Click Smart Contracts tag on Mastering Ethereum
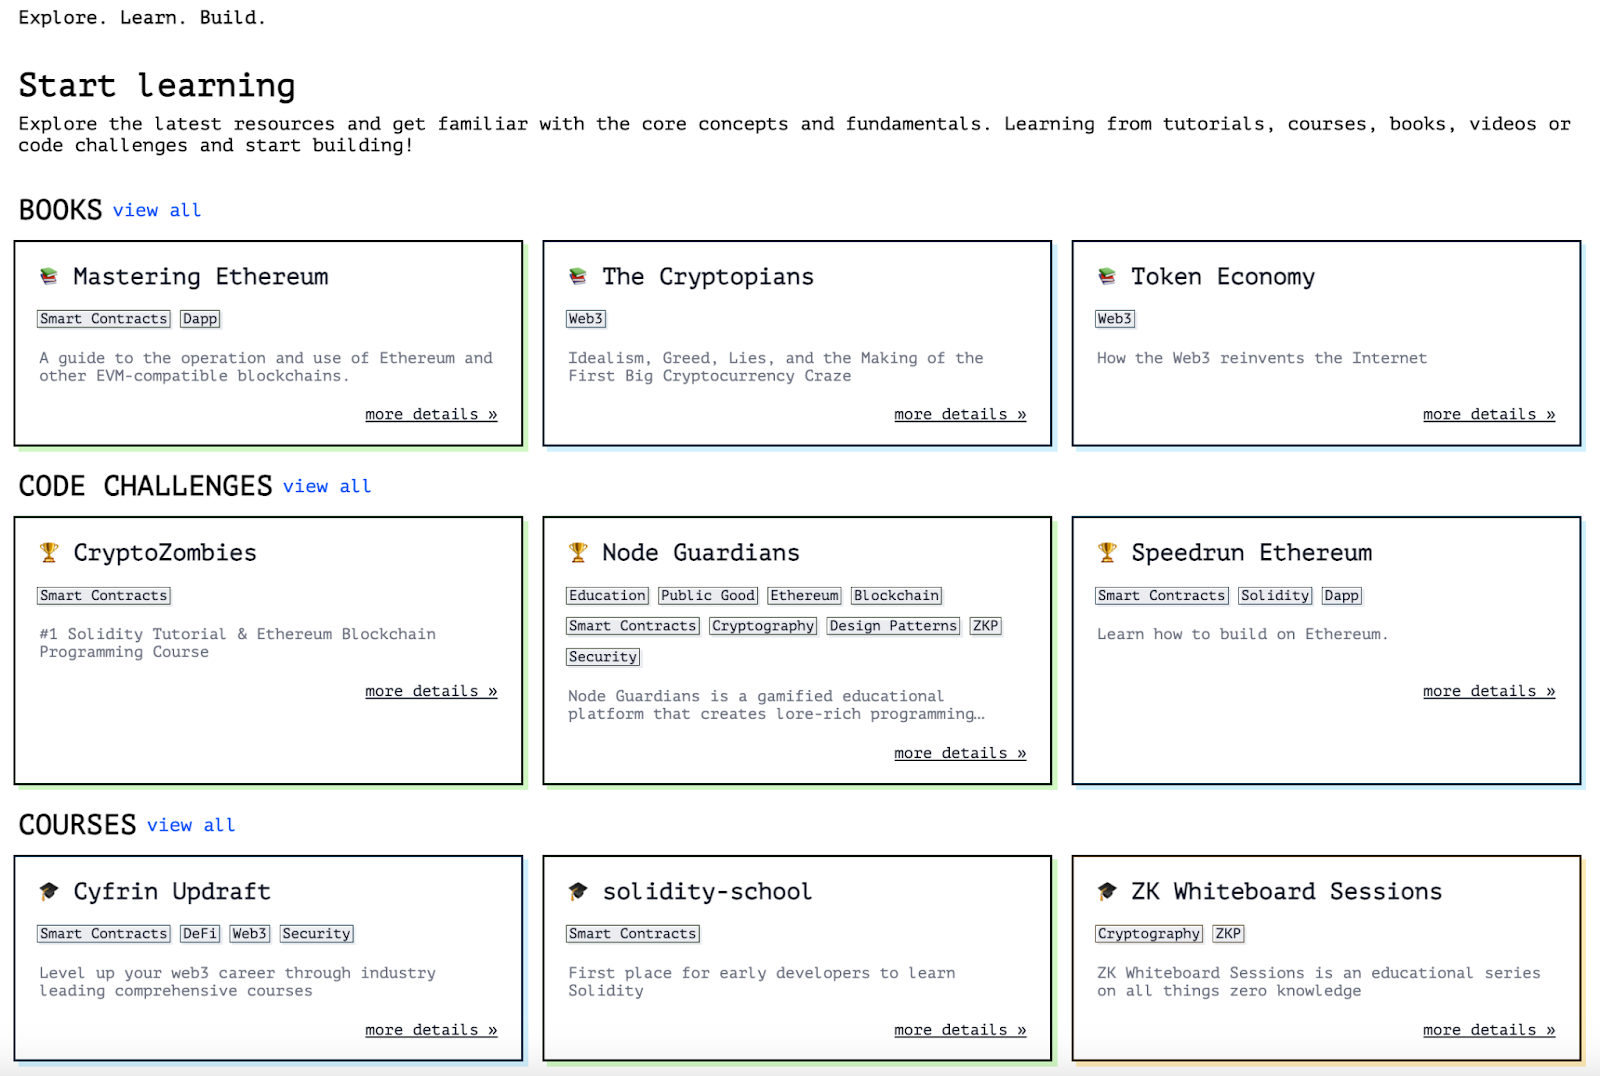 (x=104, y=319)
